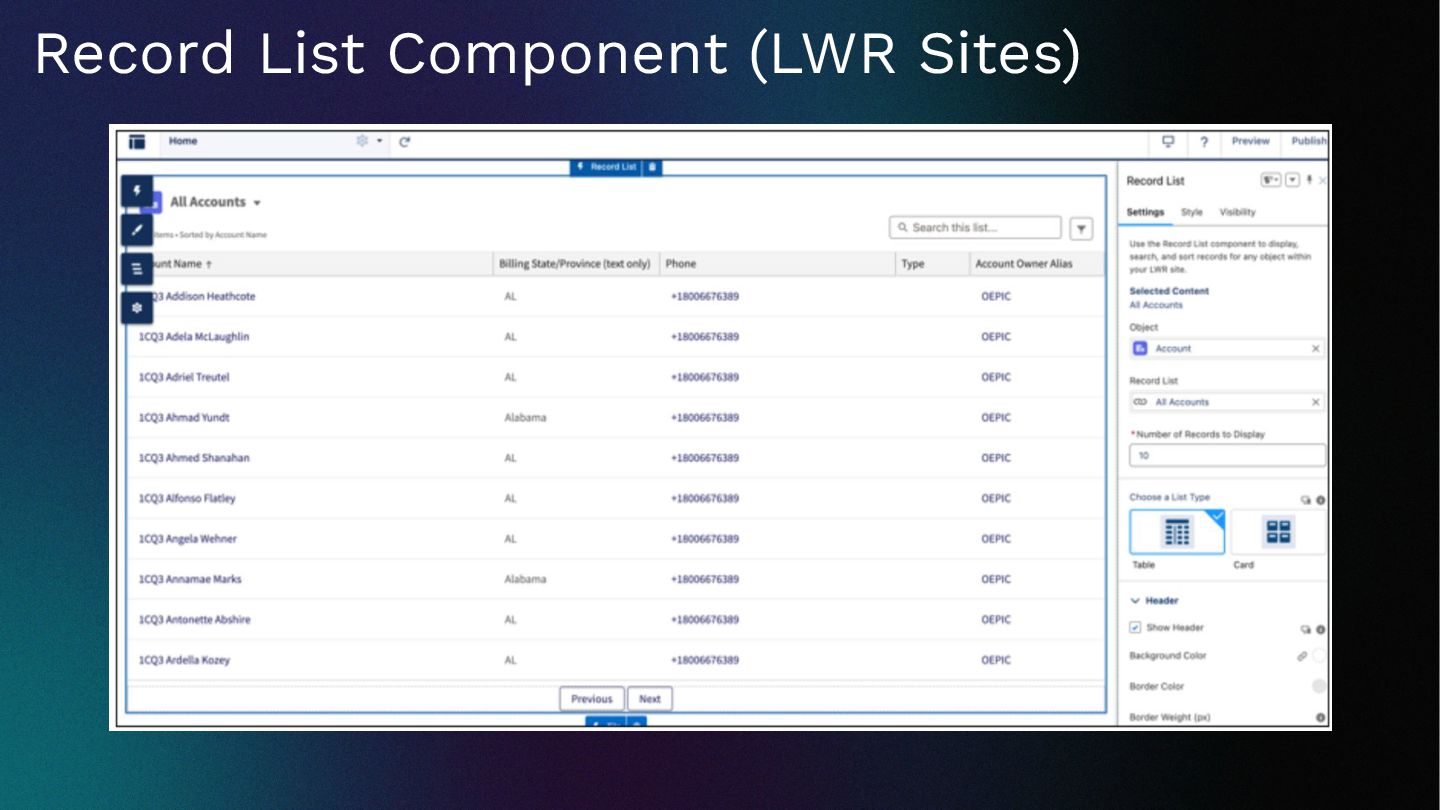The image size is (1440, 810).
Task: Open the property panel options dropdown arrow
Action: click(x=1291, y=181)
